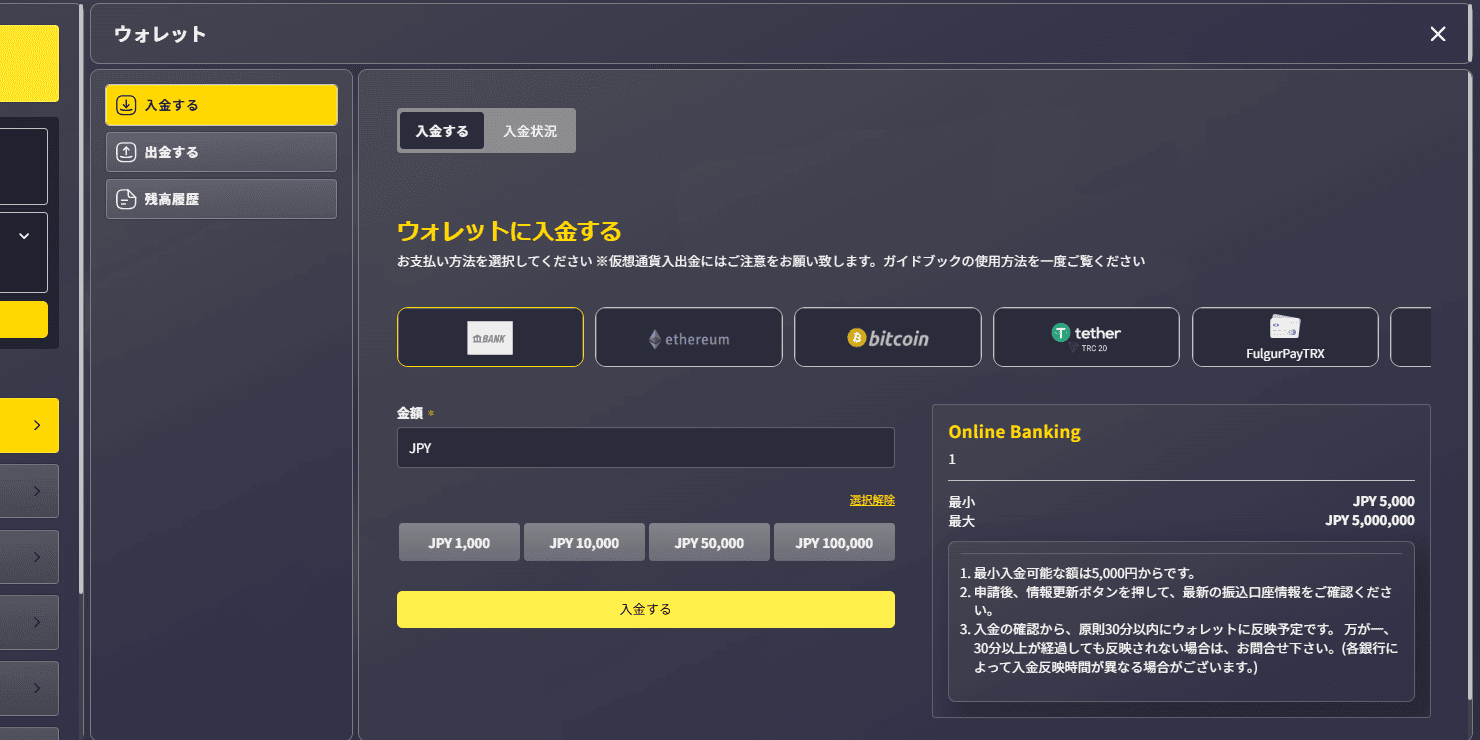
Task: Open the 残高履歴 sidebar menu item
Action: (221, 199)
